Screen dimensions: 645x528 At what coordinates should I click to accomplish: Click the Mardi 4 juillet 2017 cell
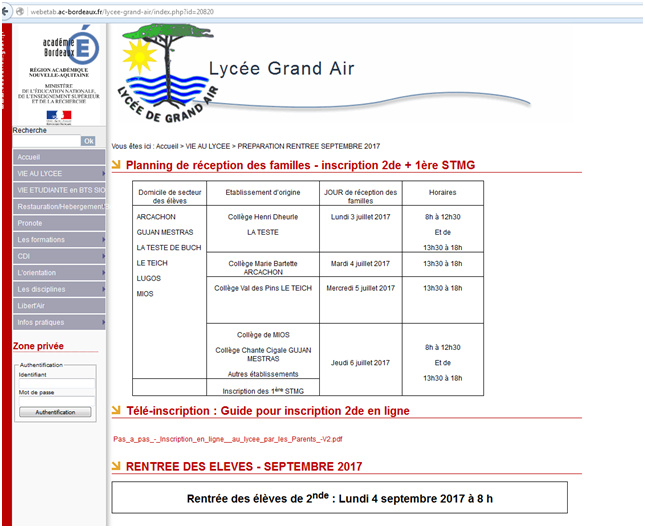point(360,264)
